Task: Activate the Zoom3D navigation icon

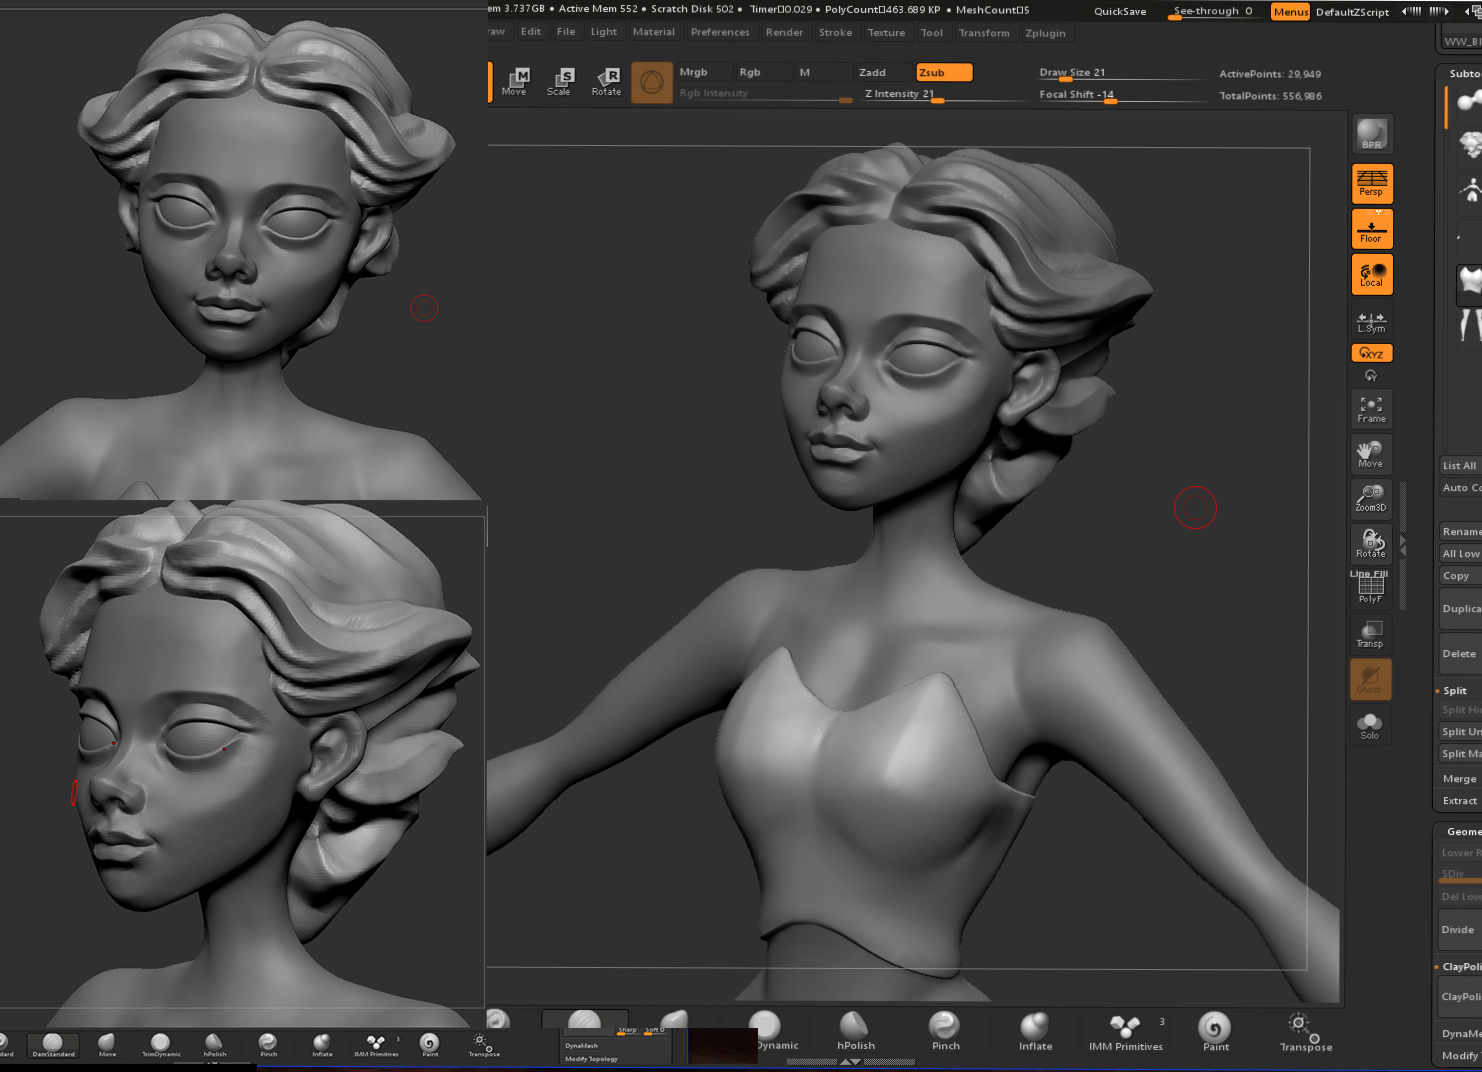Action: click(x=1371, y=498)
